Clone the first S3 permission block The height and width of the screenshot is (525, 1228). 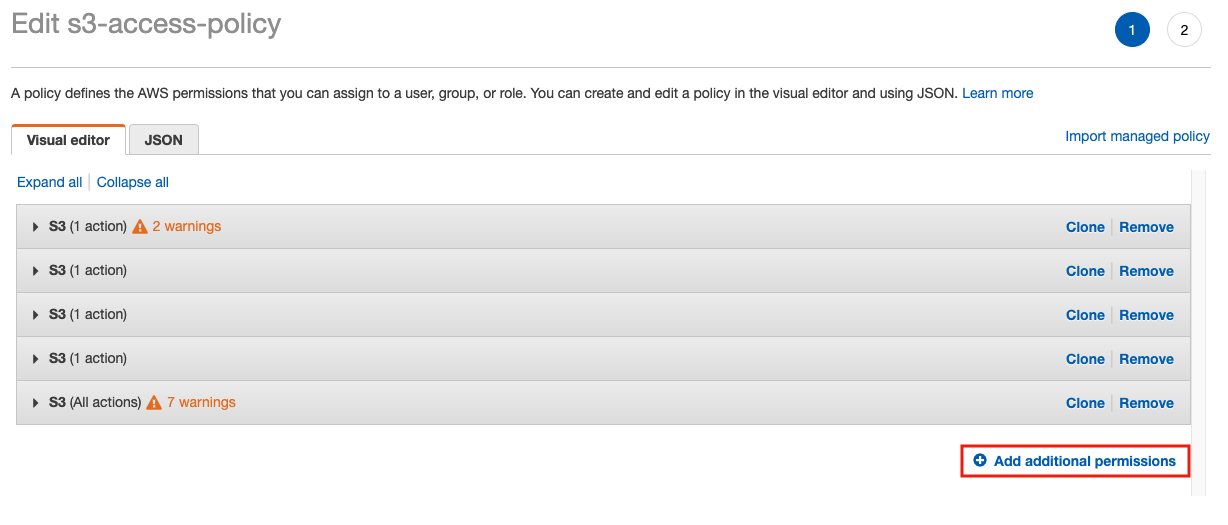tap(1085, 227)
